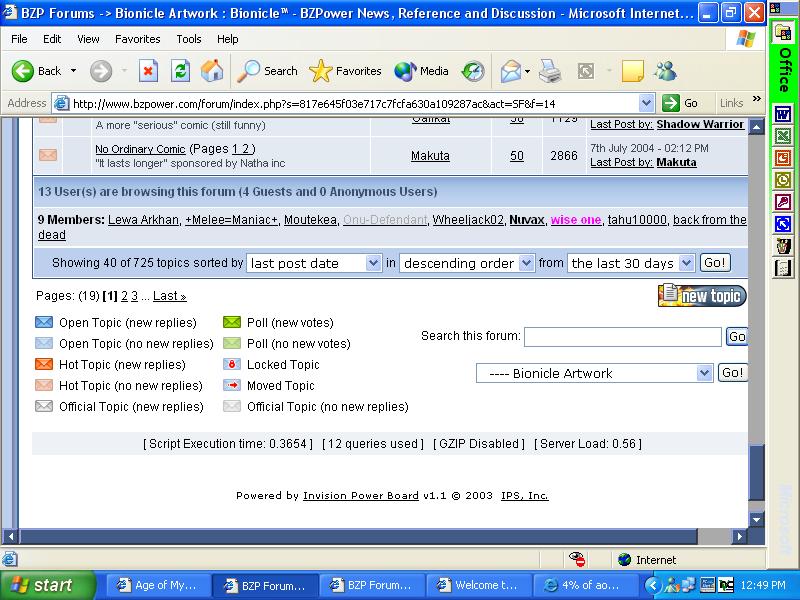This screenshot has width=800, height=600.
Task: Open History clock icon in toolbar
Action: point(473,71)
